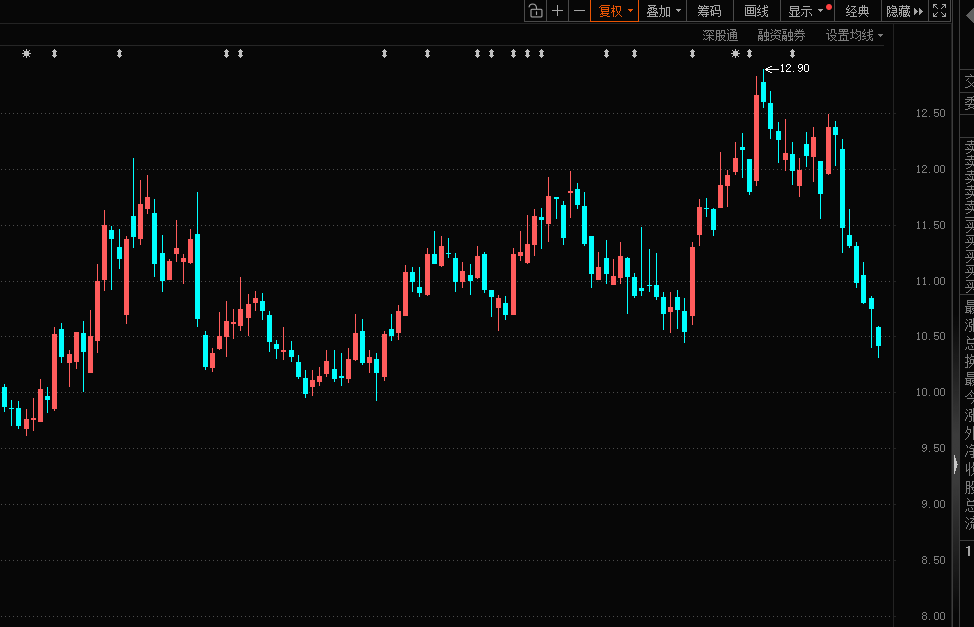Viewport: 974px width, 627px height.
Task: Toggle 画线 drawing tools mode
Action: tap(756, 11)
